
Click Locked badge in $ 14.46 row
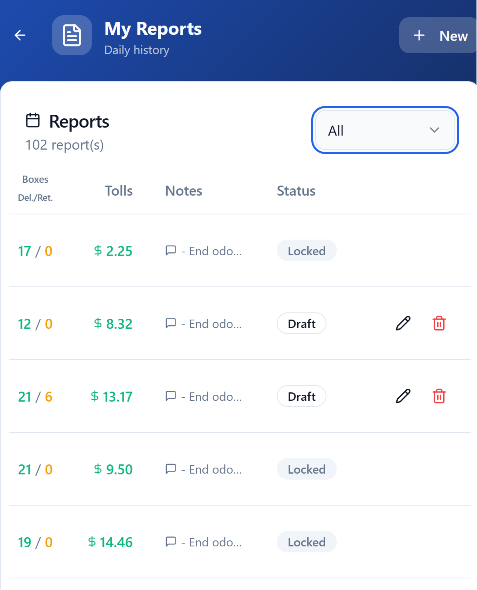(x=307, y=542)
